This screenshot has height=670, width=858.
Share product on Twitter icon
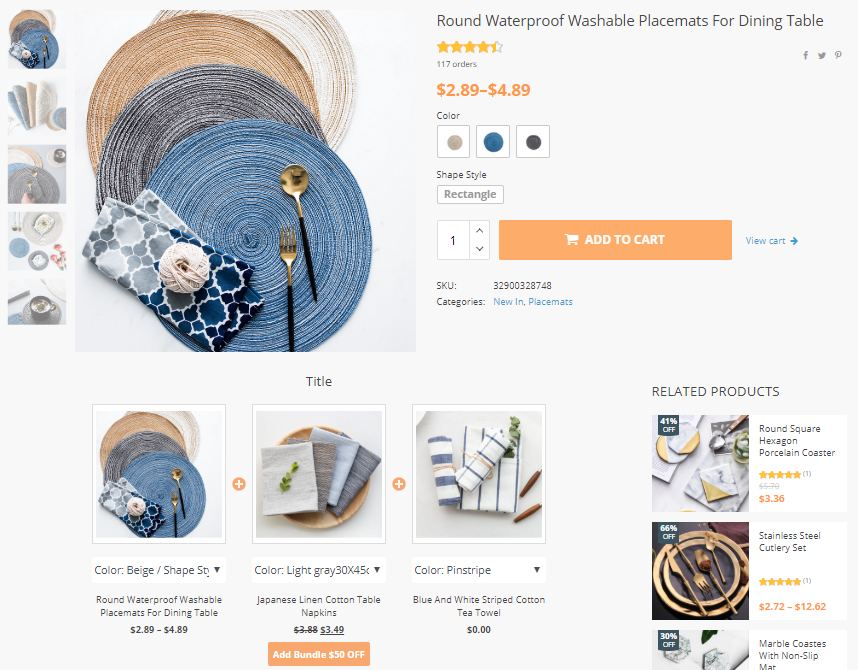[x=822, y=56]
